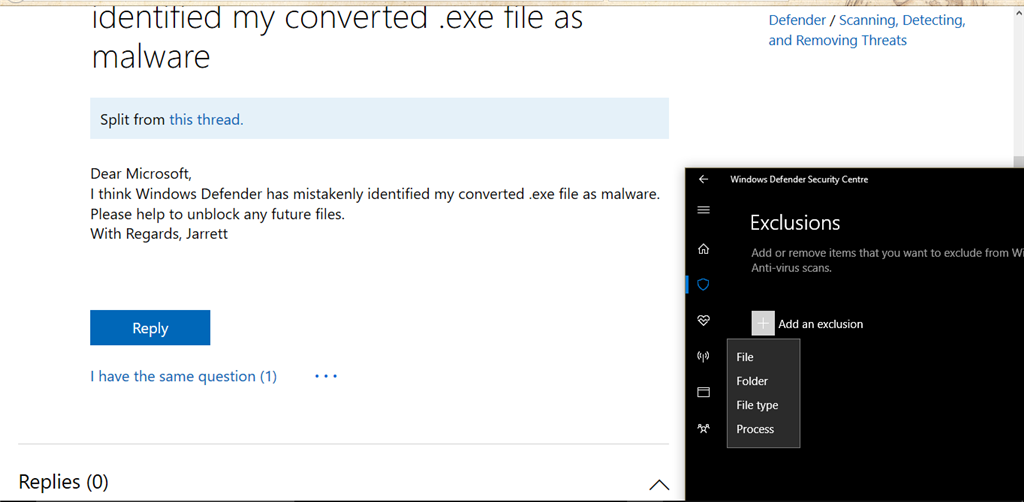Select the Virus & threat protection shield icon
This screenshot has width=1024, height=502.
[x=703, y=285]
